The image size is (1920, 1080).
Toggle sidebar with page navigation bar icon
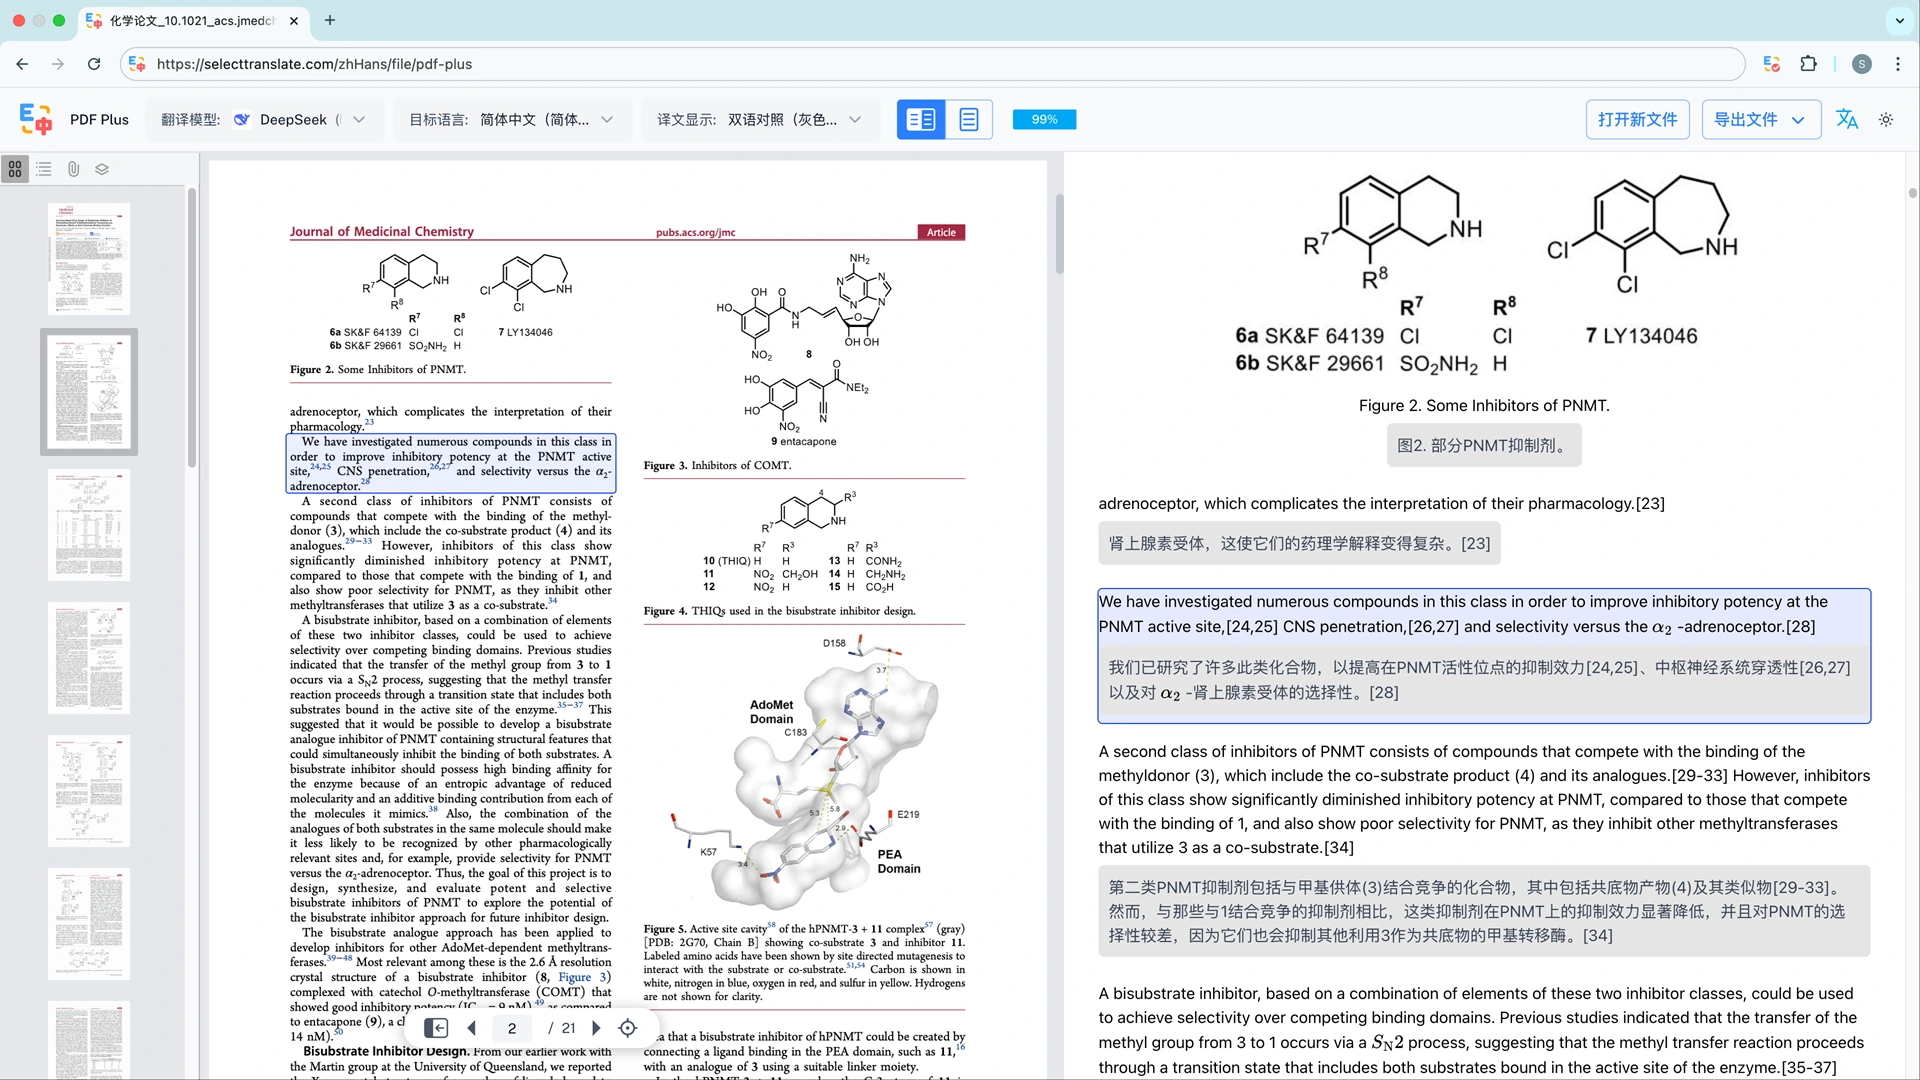(436, 1028)
